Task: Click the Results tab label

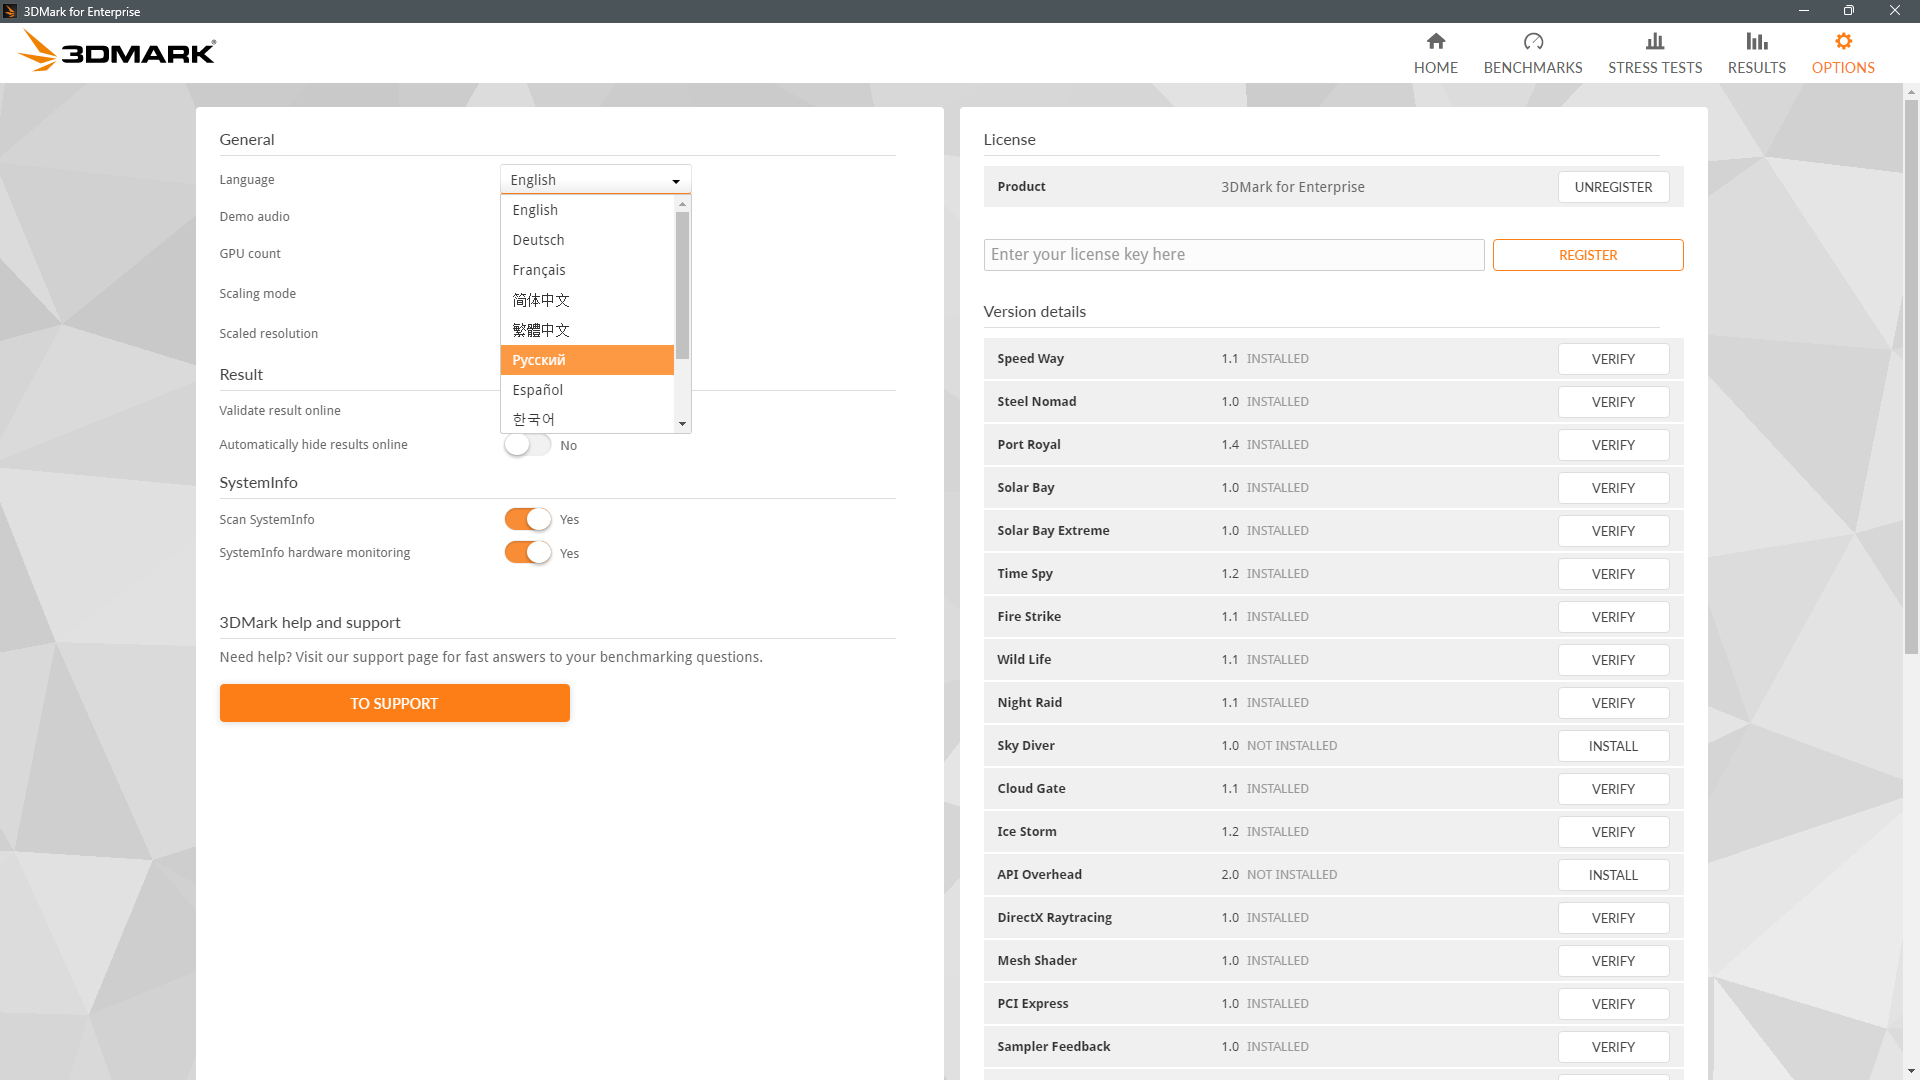Action: (1756, 68)
